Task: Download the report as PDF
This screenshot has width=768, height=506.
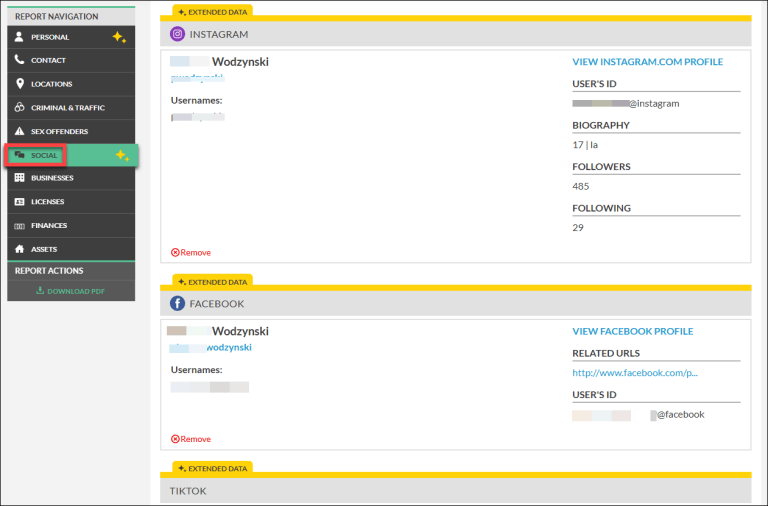Action: pyautogui.click(x=70, y=291)
